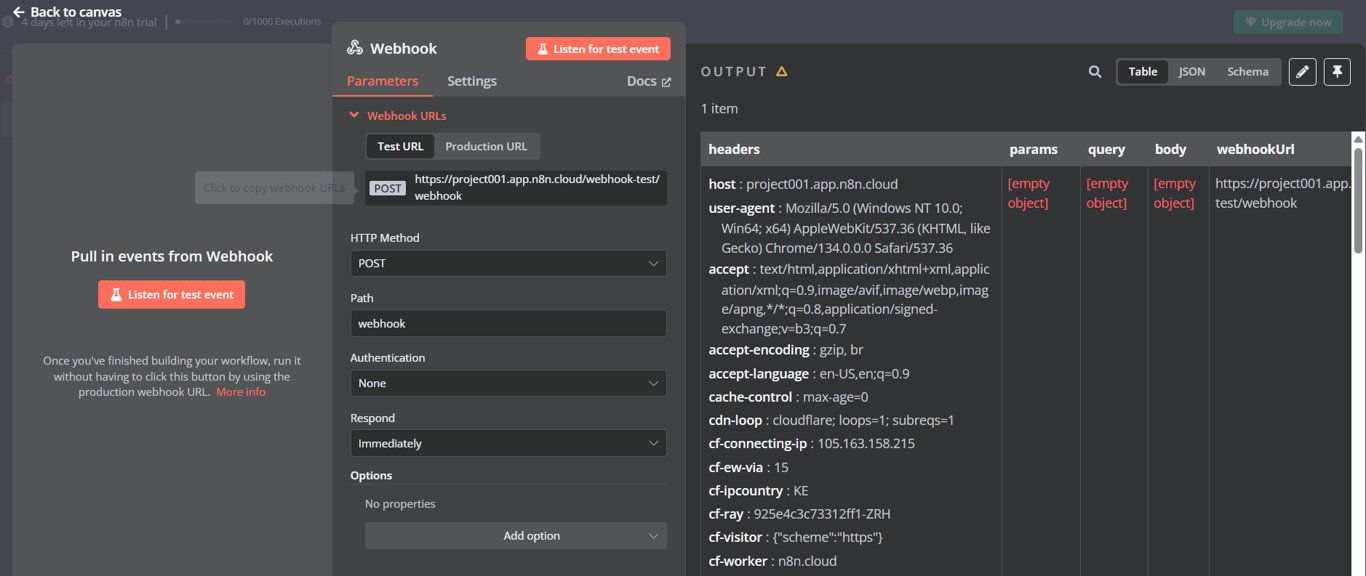Click the info icon near the trial banner

pyautogui.click(x=8, y=22)
